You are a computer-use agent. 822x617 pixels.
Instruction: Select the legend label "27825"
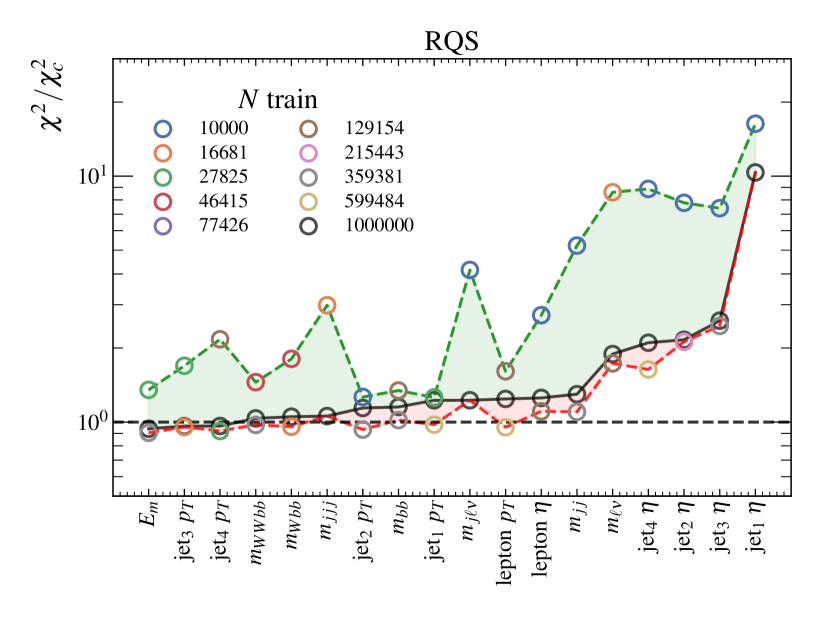[x=223, y=177]
